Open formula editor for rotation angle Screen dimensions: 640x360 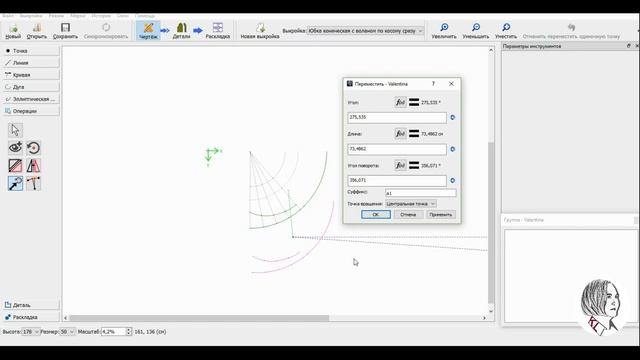point(400,165)
